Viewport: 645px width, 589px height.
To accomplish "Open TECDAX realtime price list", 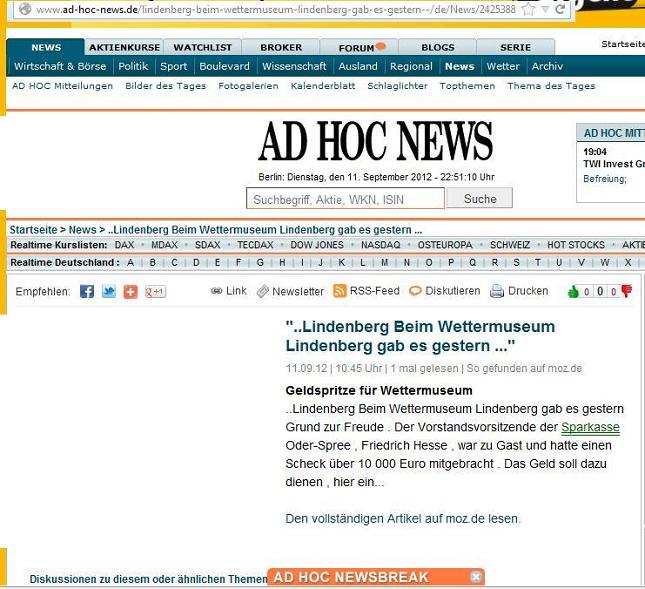I will tap(255, 245).
